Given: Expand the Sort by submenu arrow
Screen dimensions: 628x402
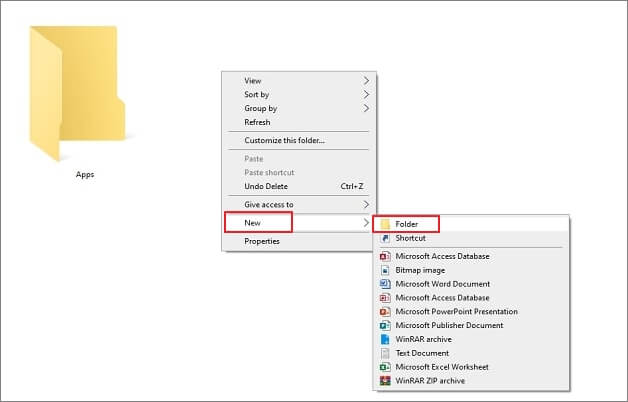Looking at the screenshot, I should 366,94.
